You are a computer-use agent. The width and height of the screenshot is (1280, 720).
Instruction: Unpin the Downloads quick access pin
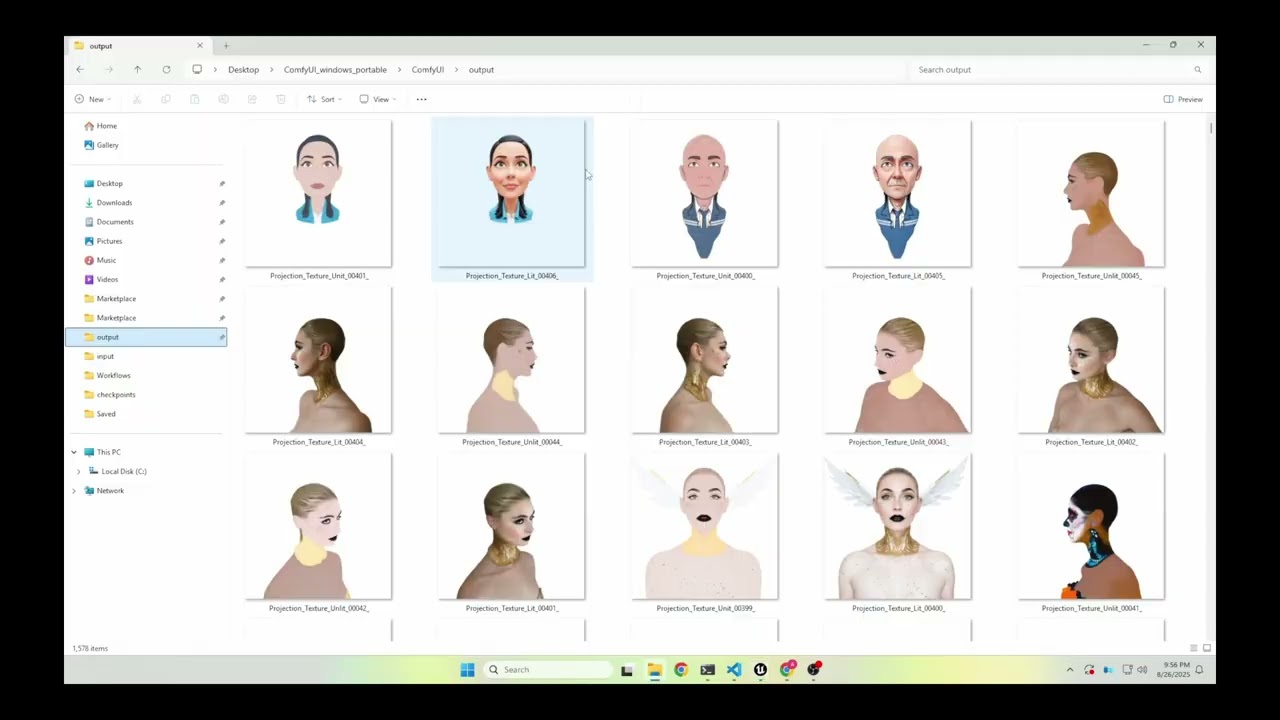[222, 203]
